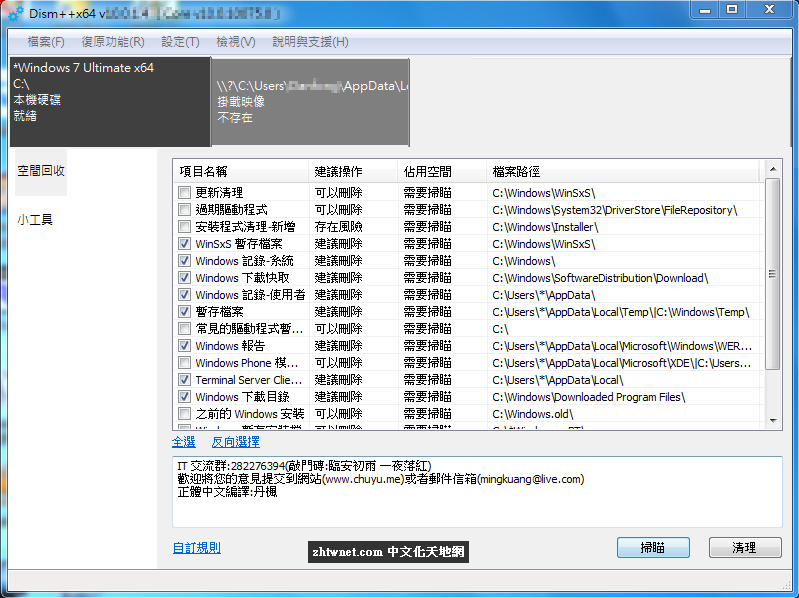The width and height of the screenshot is (799, 598).
Task: Click the 反向選擇 link
Action: (235, 442)
